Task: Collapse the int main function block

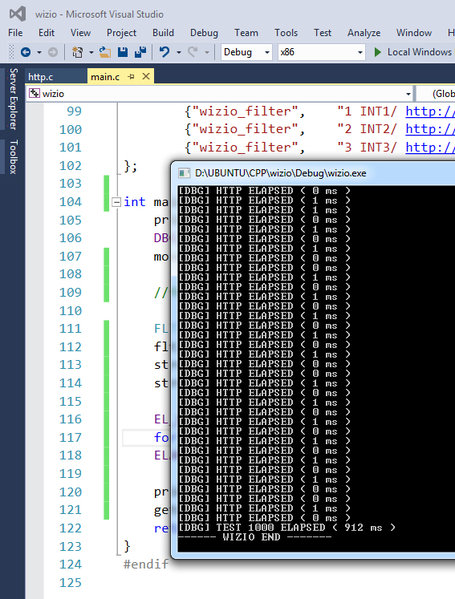Action: pyautogui.click(x=116, y=202)
